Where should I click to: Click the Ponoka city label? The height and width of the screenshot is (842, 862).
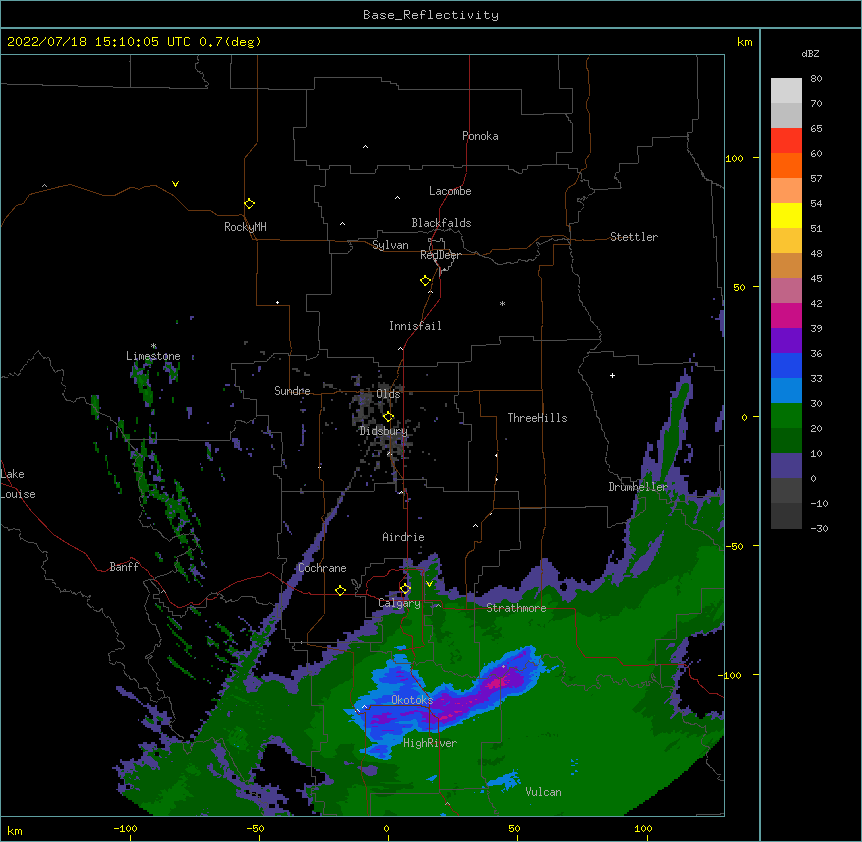480,136
